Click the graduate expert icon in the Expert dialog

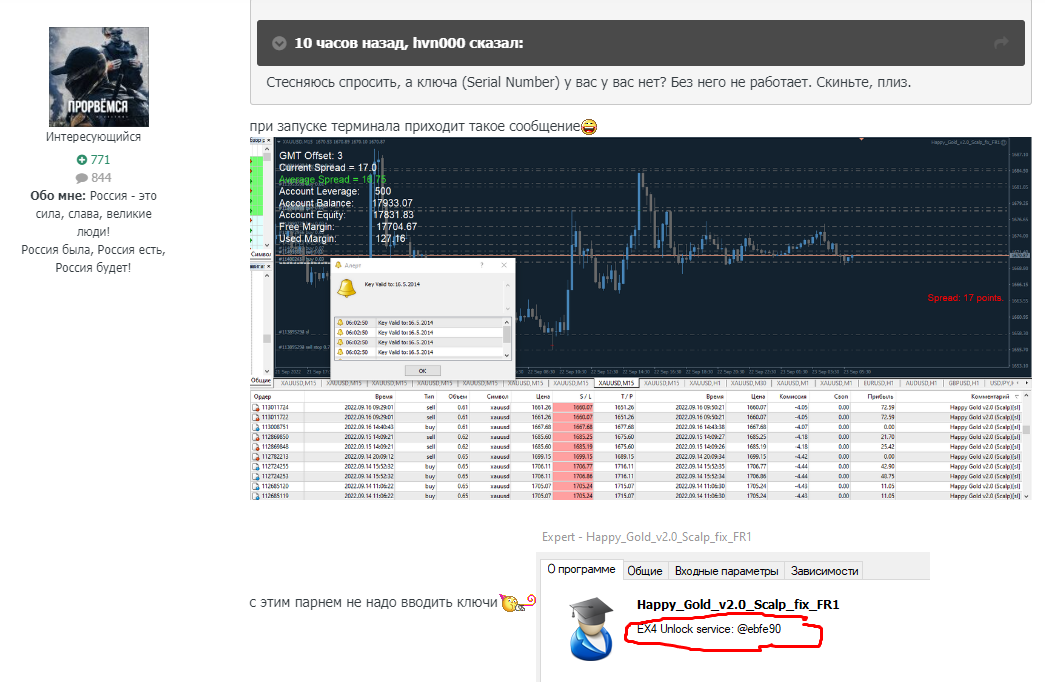point(592,629)
